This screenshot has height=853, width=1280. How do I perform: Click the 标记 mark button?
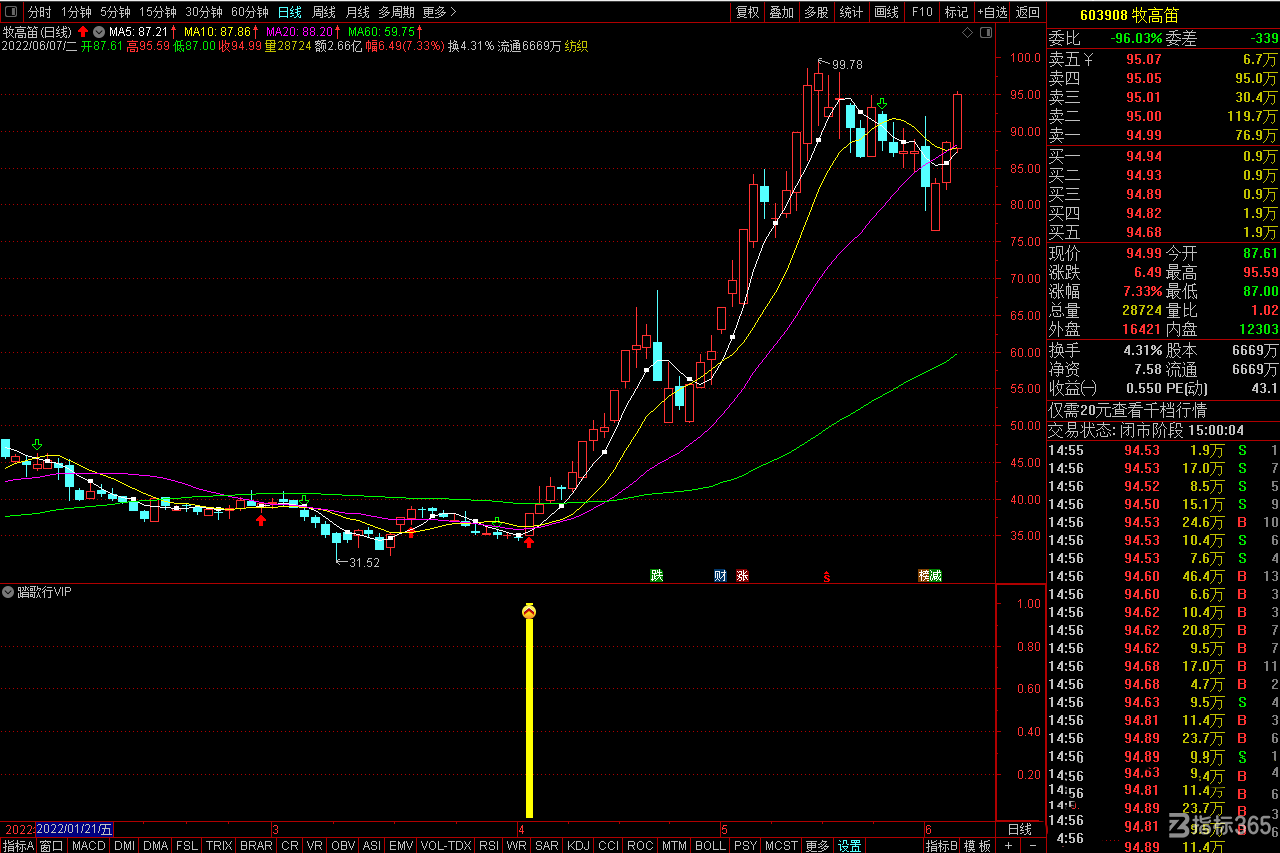[956, 12]
